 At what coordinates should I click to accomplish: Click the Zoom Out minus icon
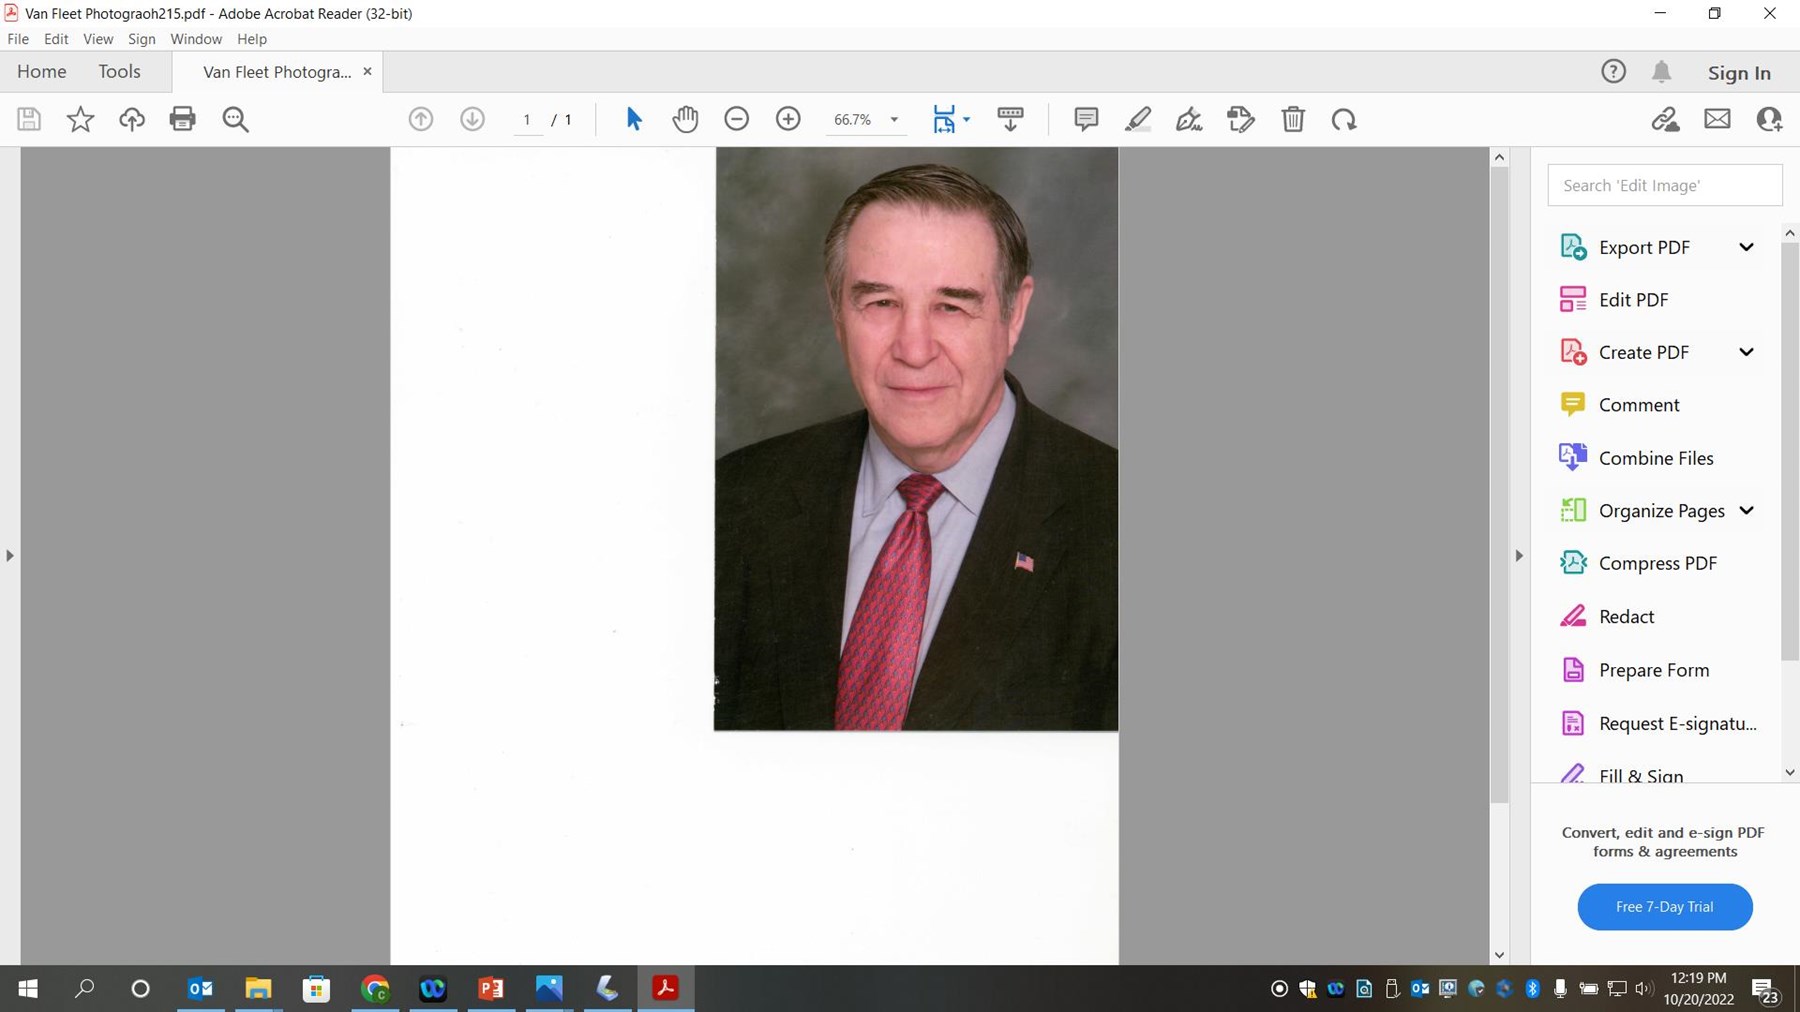point(736,119)
